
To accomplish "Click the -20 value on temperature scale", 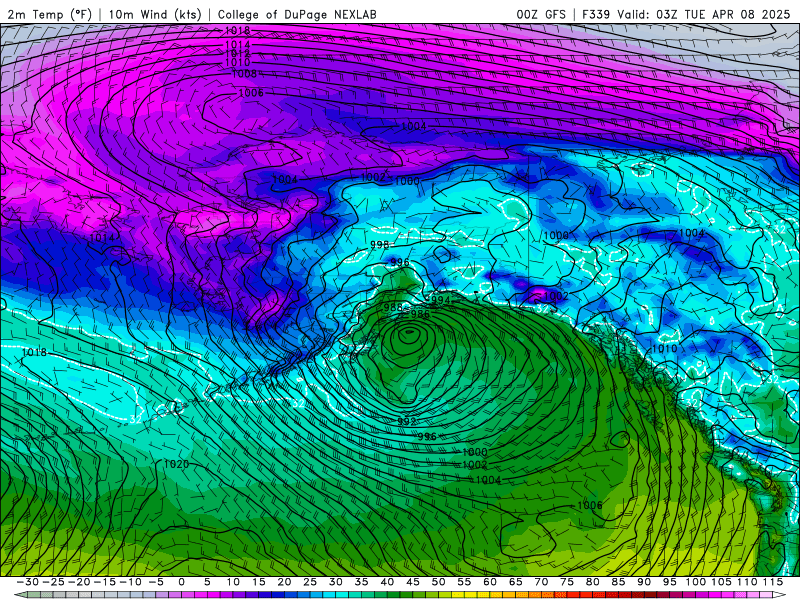I will click(x=79, y=582).
